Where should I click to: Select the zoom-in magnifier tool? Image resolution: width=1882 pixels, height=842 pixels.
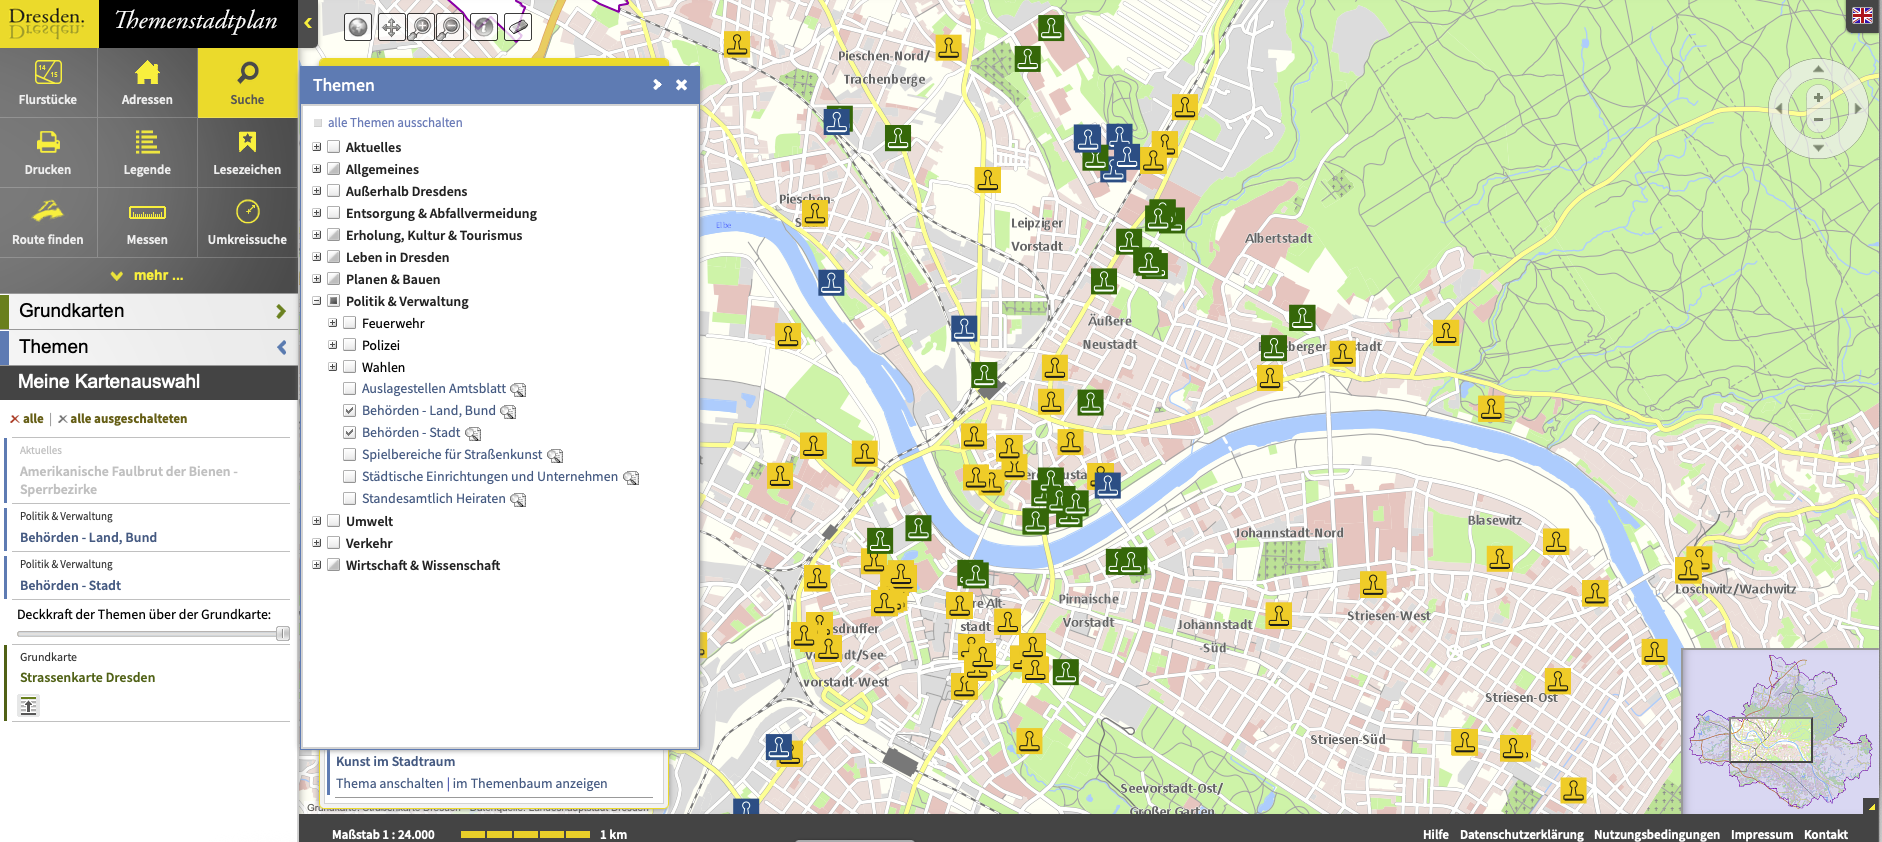pos(421,27)
